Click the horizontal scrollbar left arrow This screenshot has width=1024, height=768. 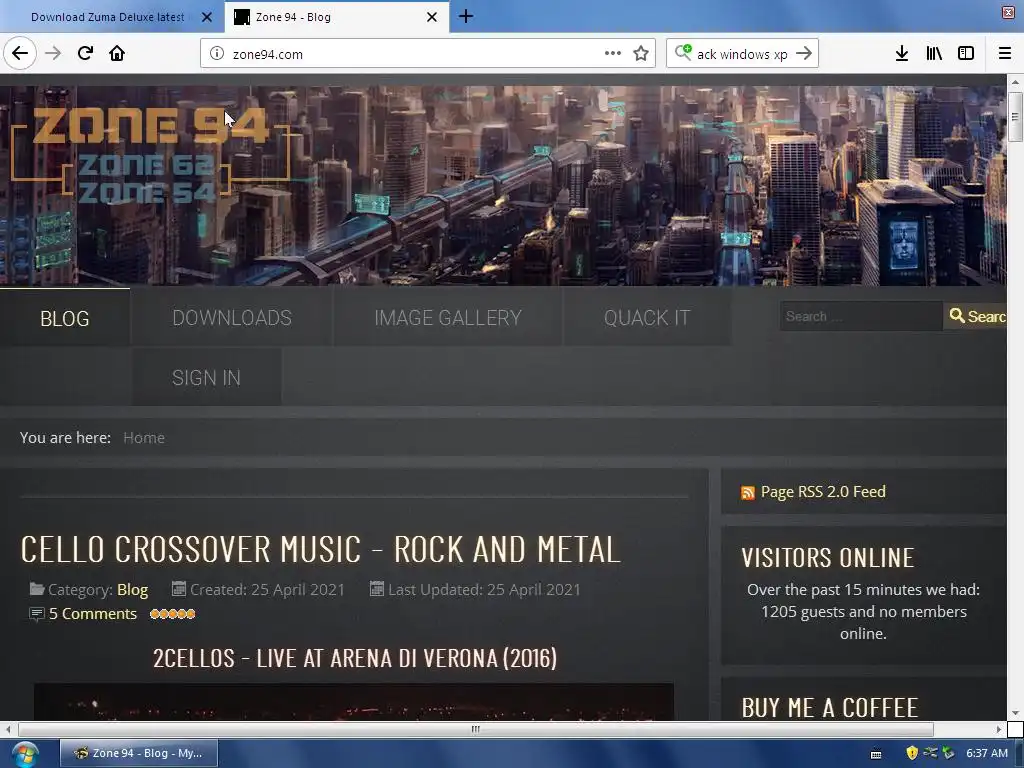point(7,729)
